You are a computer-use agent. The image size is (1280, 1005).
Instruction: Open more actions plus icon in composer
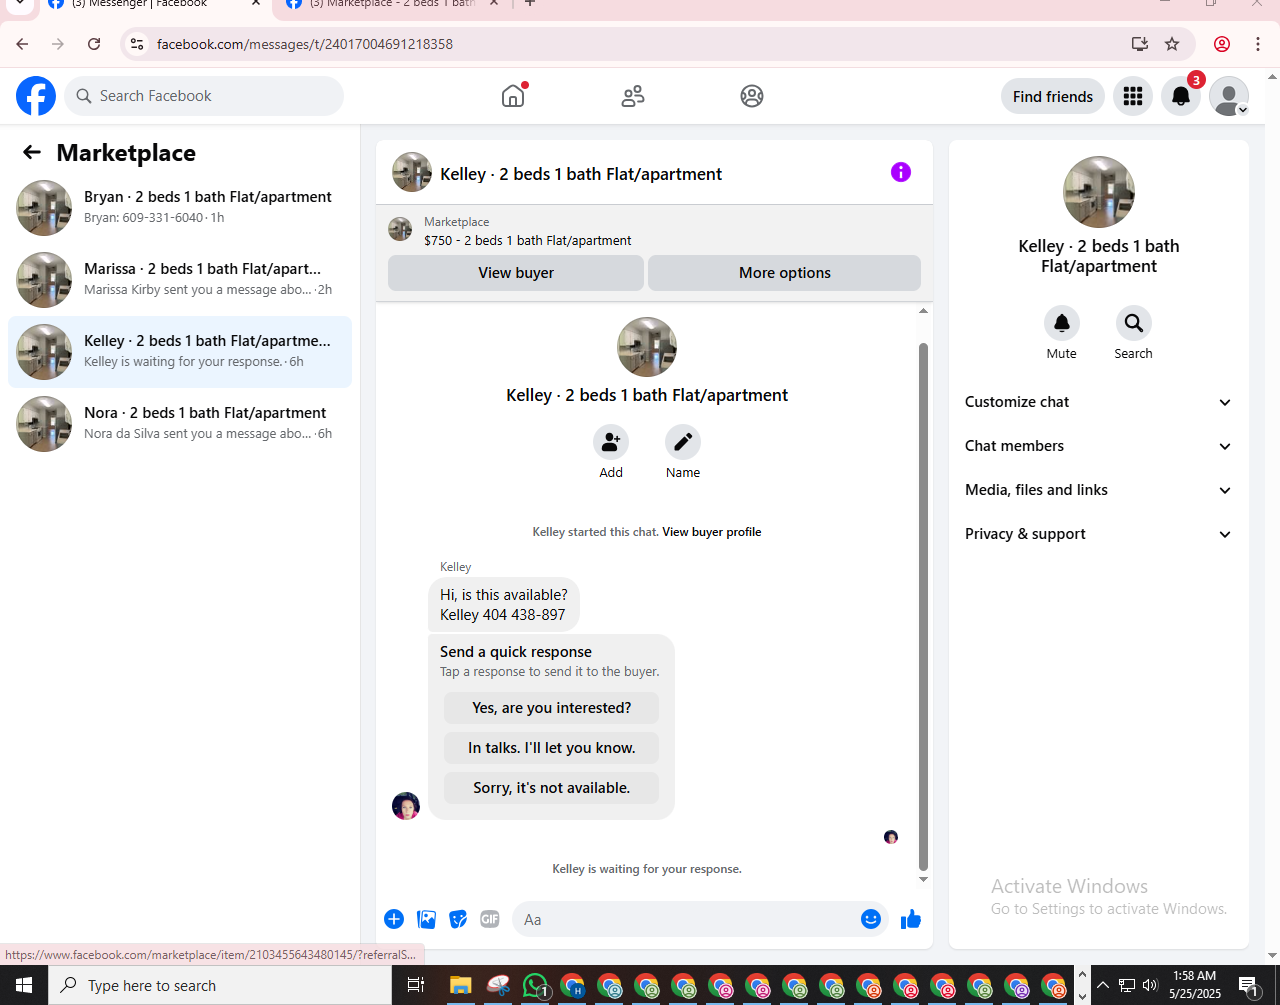(394, 919)
